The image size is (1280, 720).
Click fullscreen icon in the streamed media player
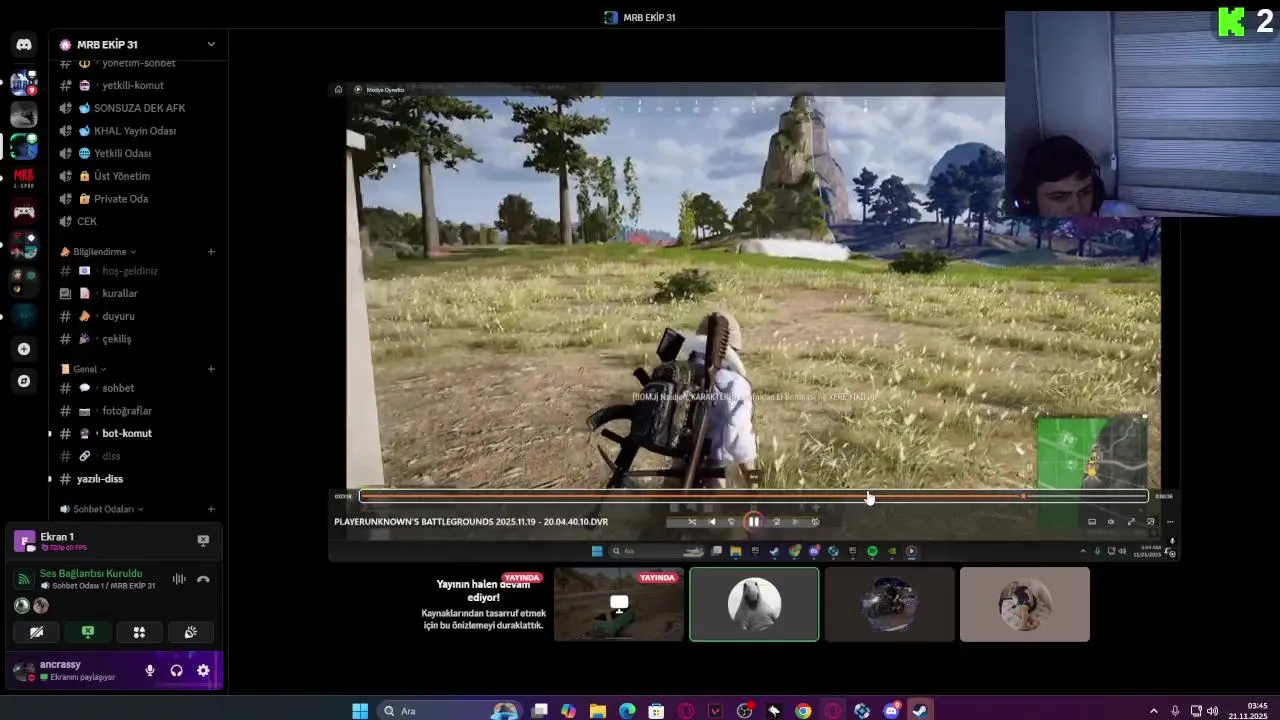coord(1131,521)
